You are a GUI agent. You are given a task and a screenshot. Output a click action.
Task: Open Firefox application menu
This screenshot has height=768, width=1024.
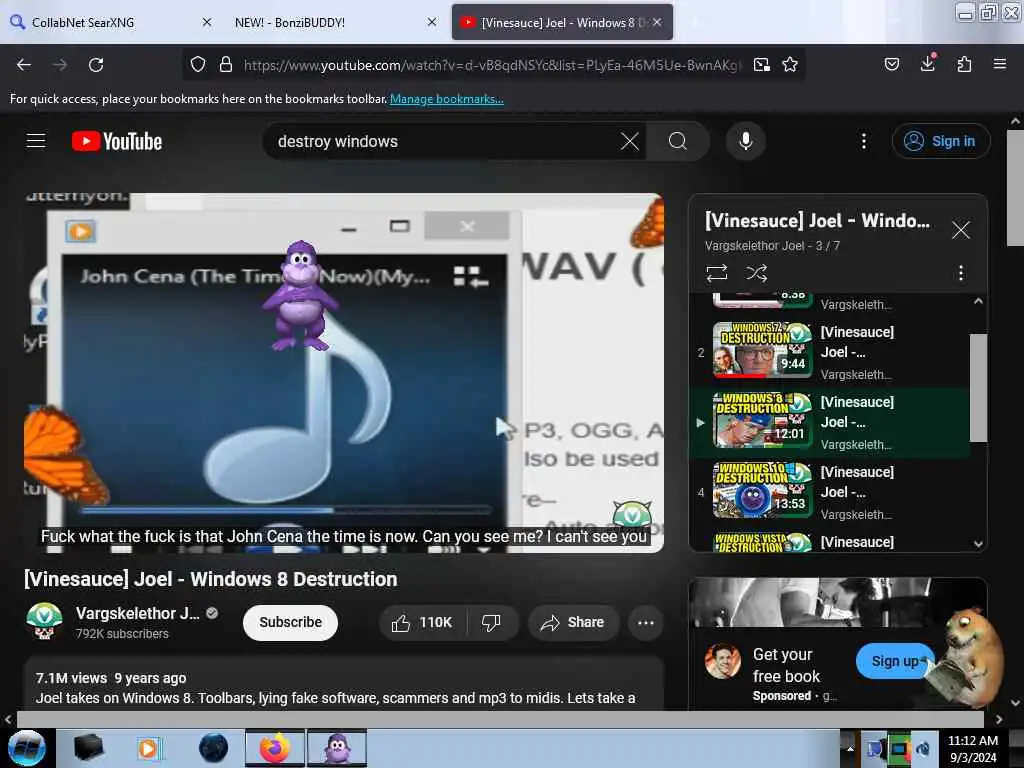click(x=1000, y=64)
